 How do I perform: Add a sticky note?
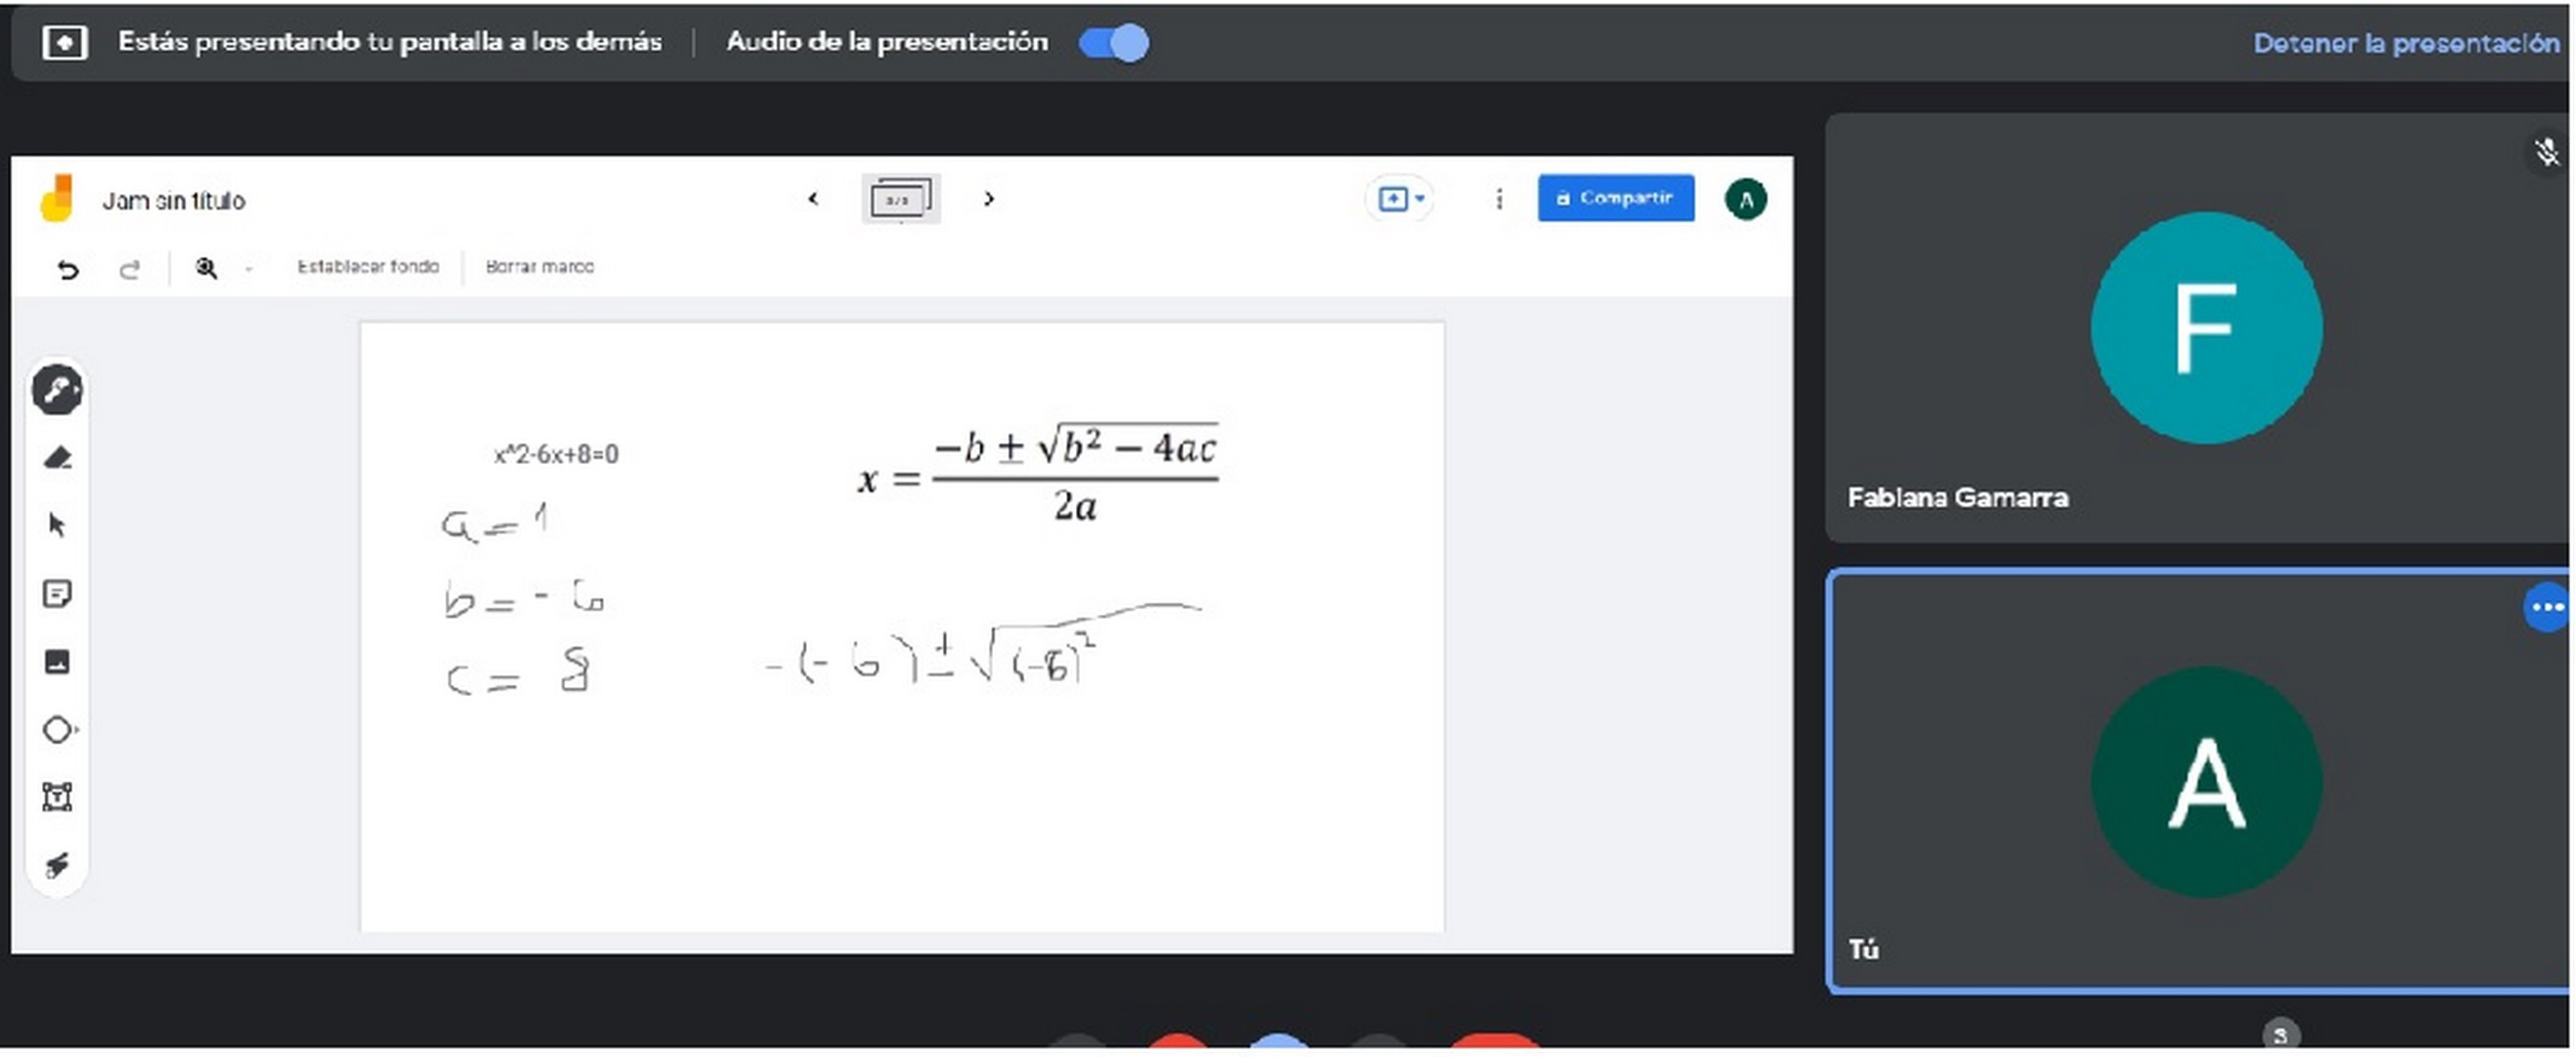pyautogui.click(x=57, y=594)
